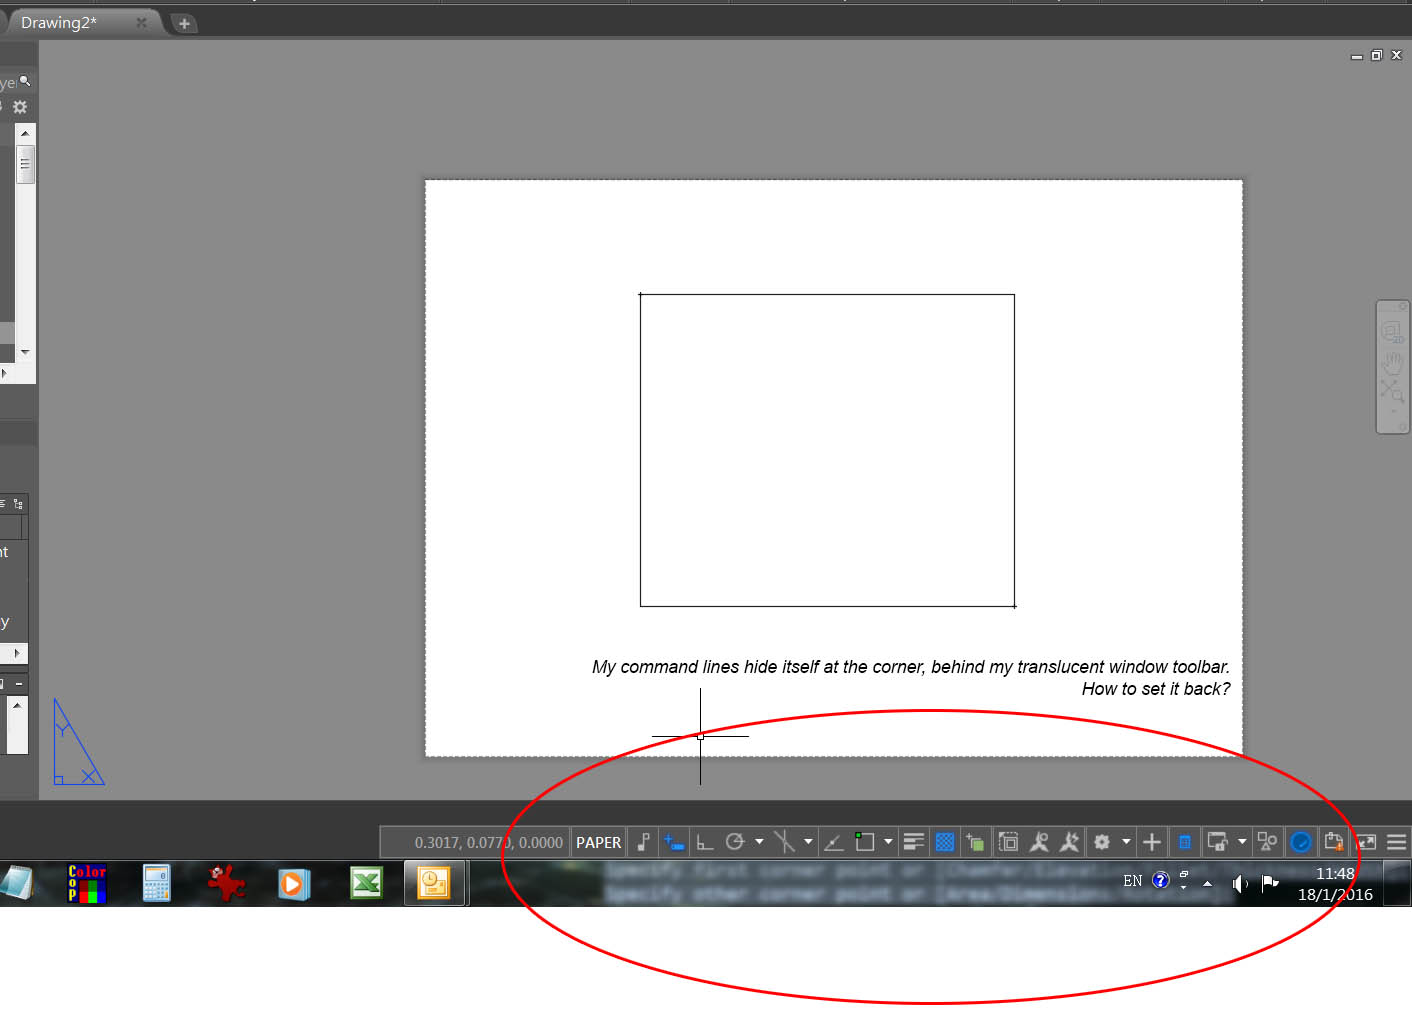
Task: Click the layer list vertical scrollbar thumb
Action: coord(25,164)
